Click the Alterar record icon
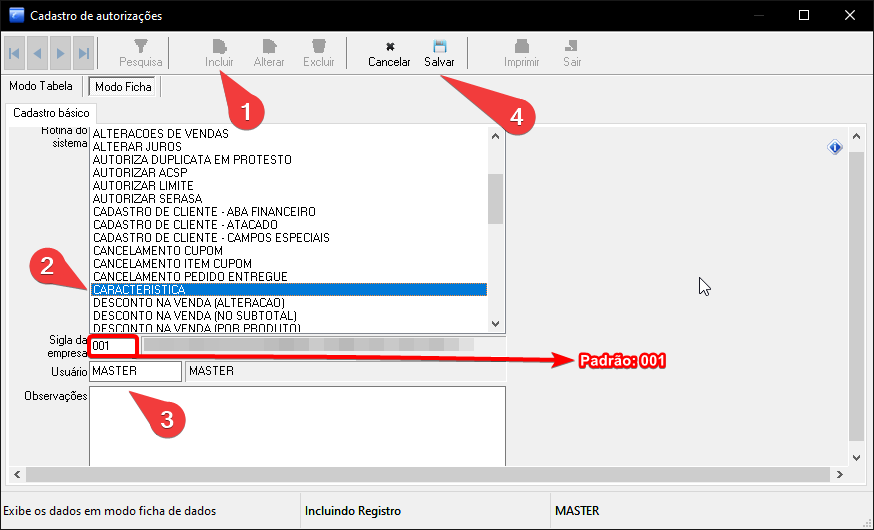 pos(268,47)
